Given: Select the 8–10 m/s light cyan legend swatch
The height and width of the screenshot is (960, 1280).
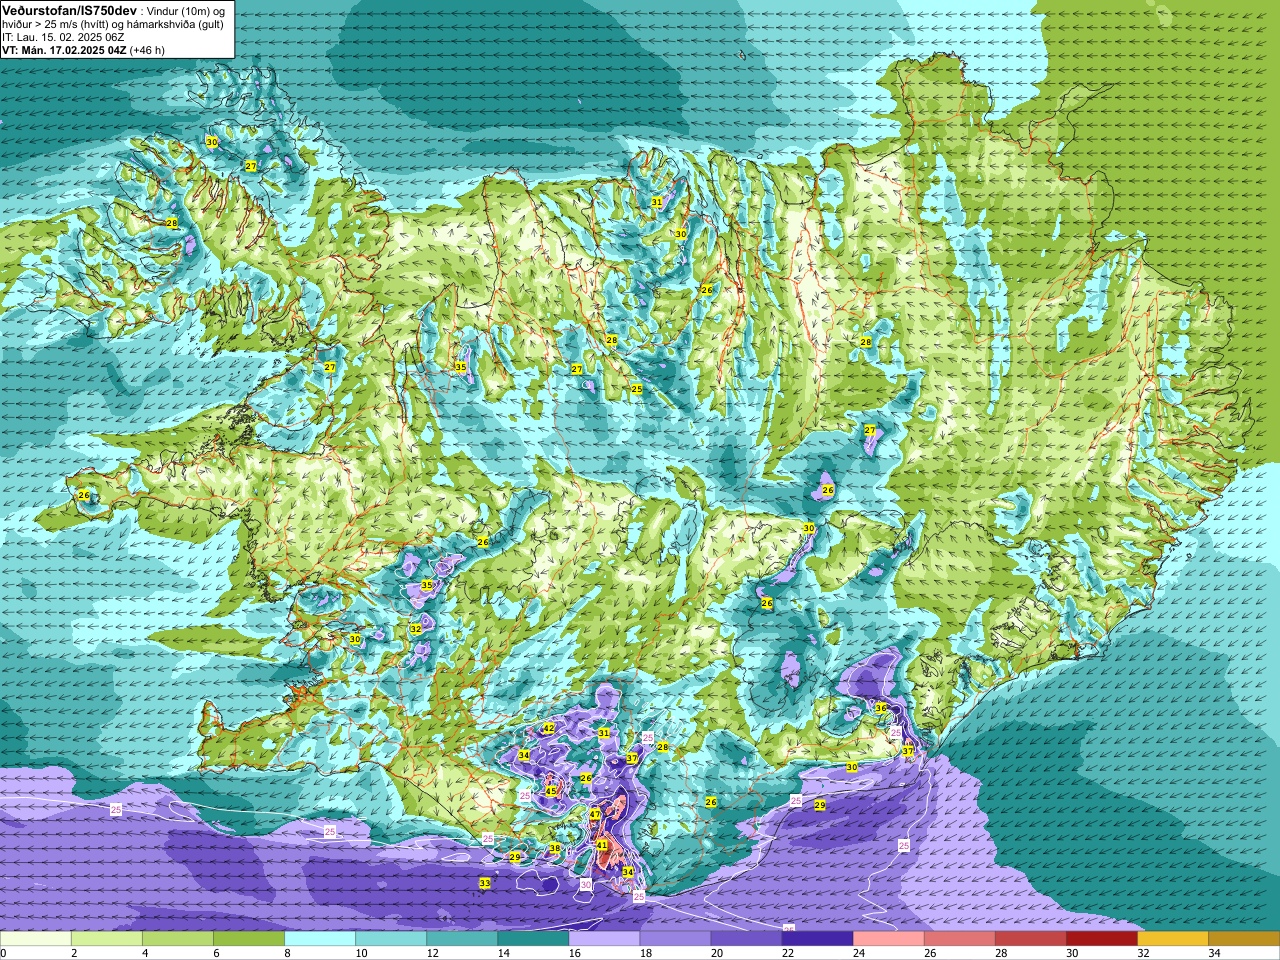Looking at the screenshot, I should (320, 939).
